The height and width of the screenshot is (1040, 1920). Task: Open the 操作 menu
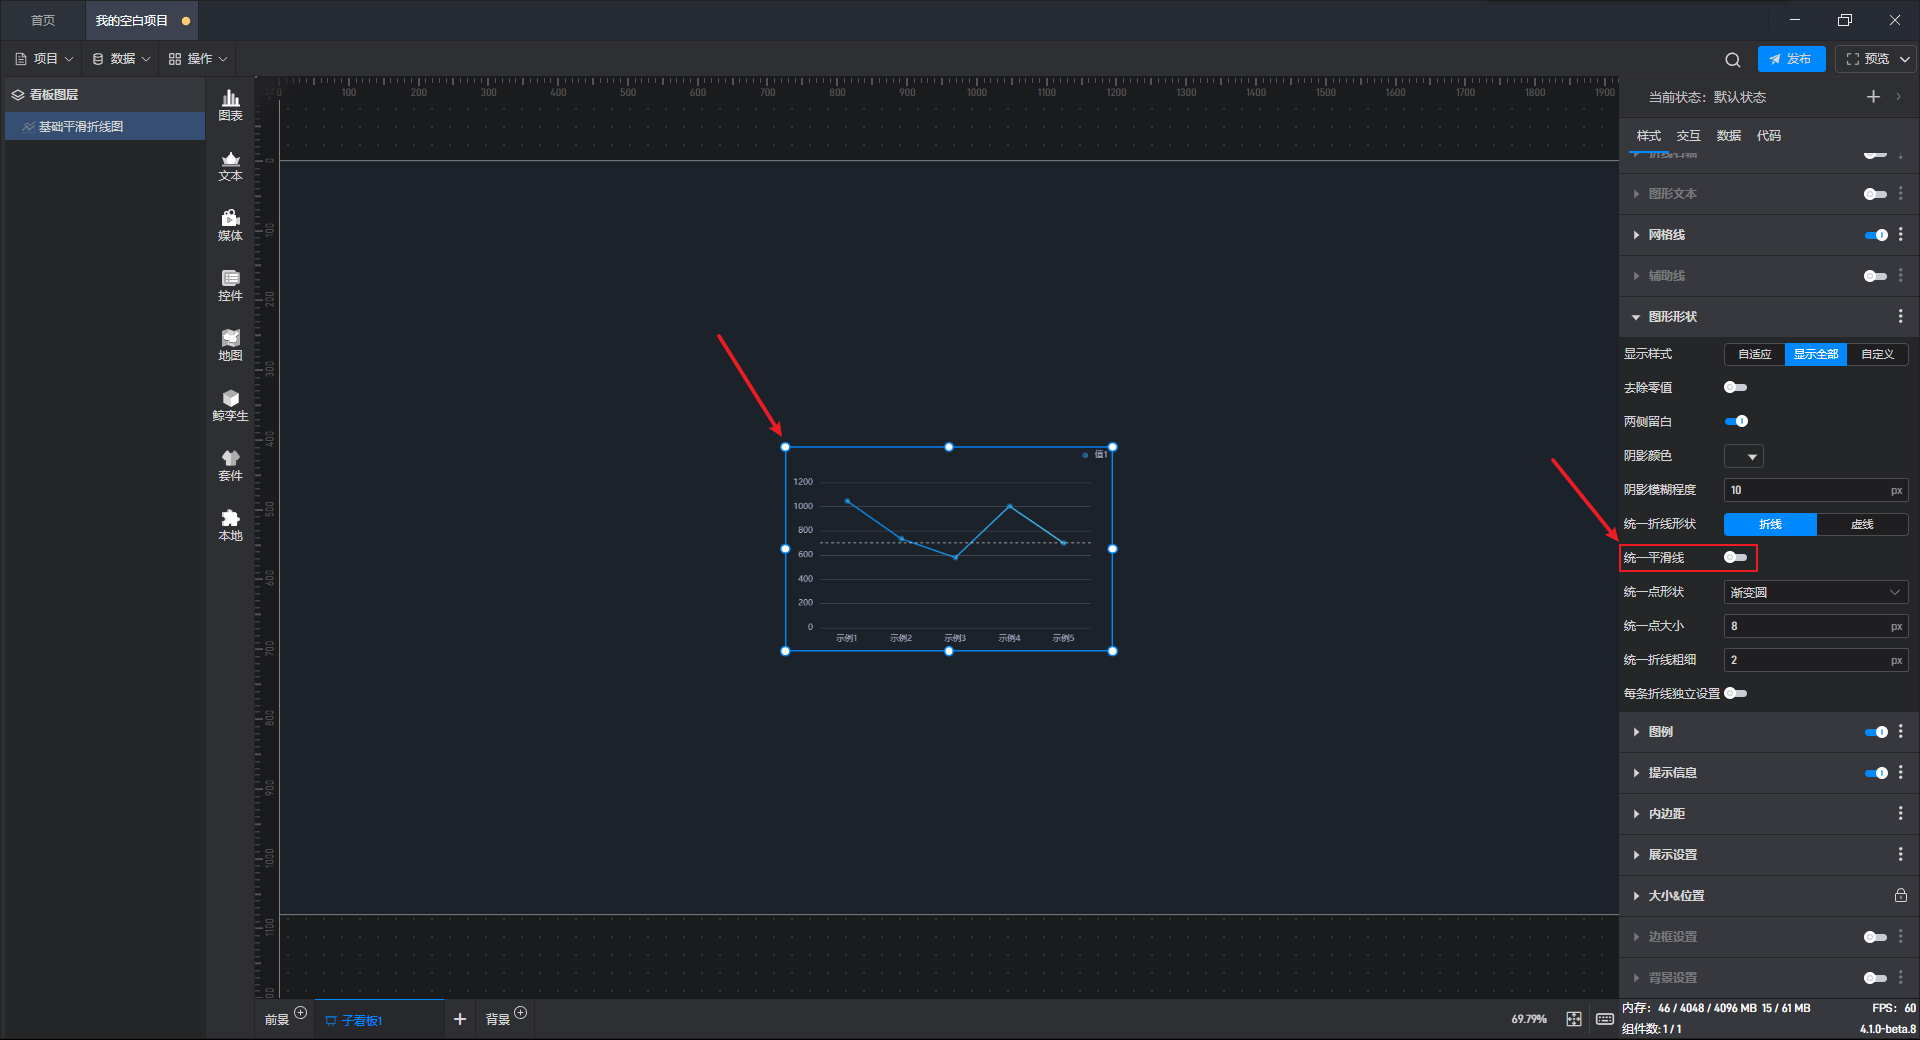tap(198, 59)
